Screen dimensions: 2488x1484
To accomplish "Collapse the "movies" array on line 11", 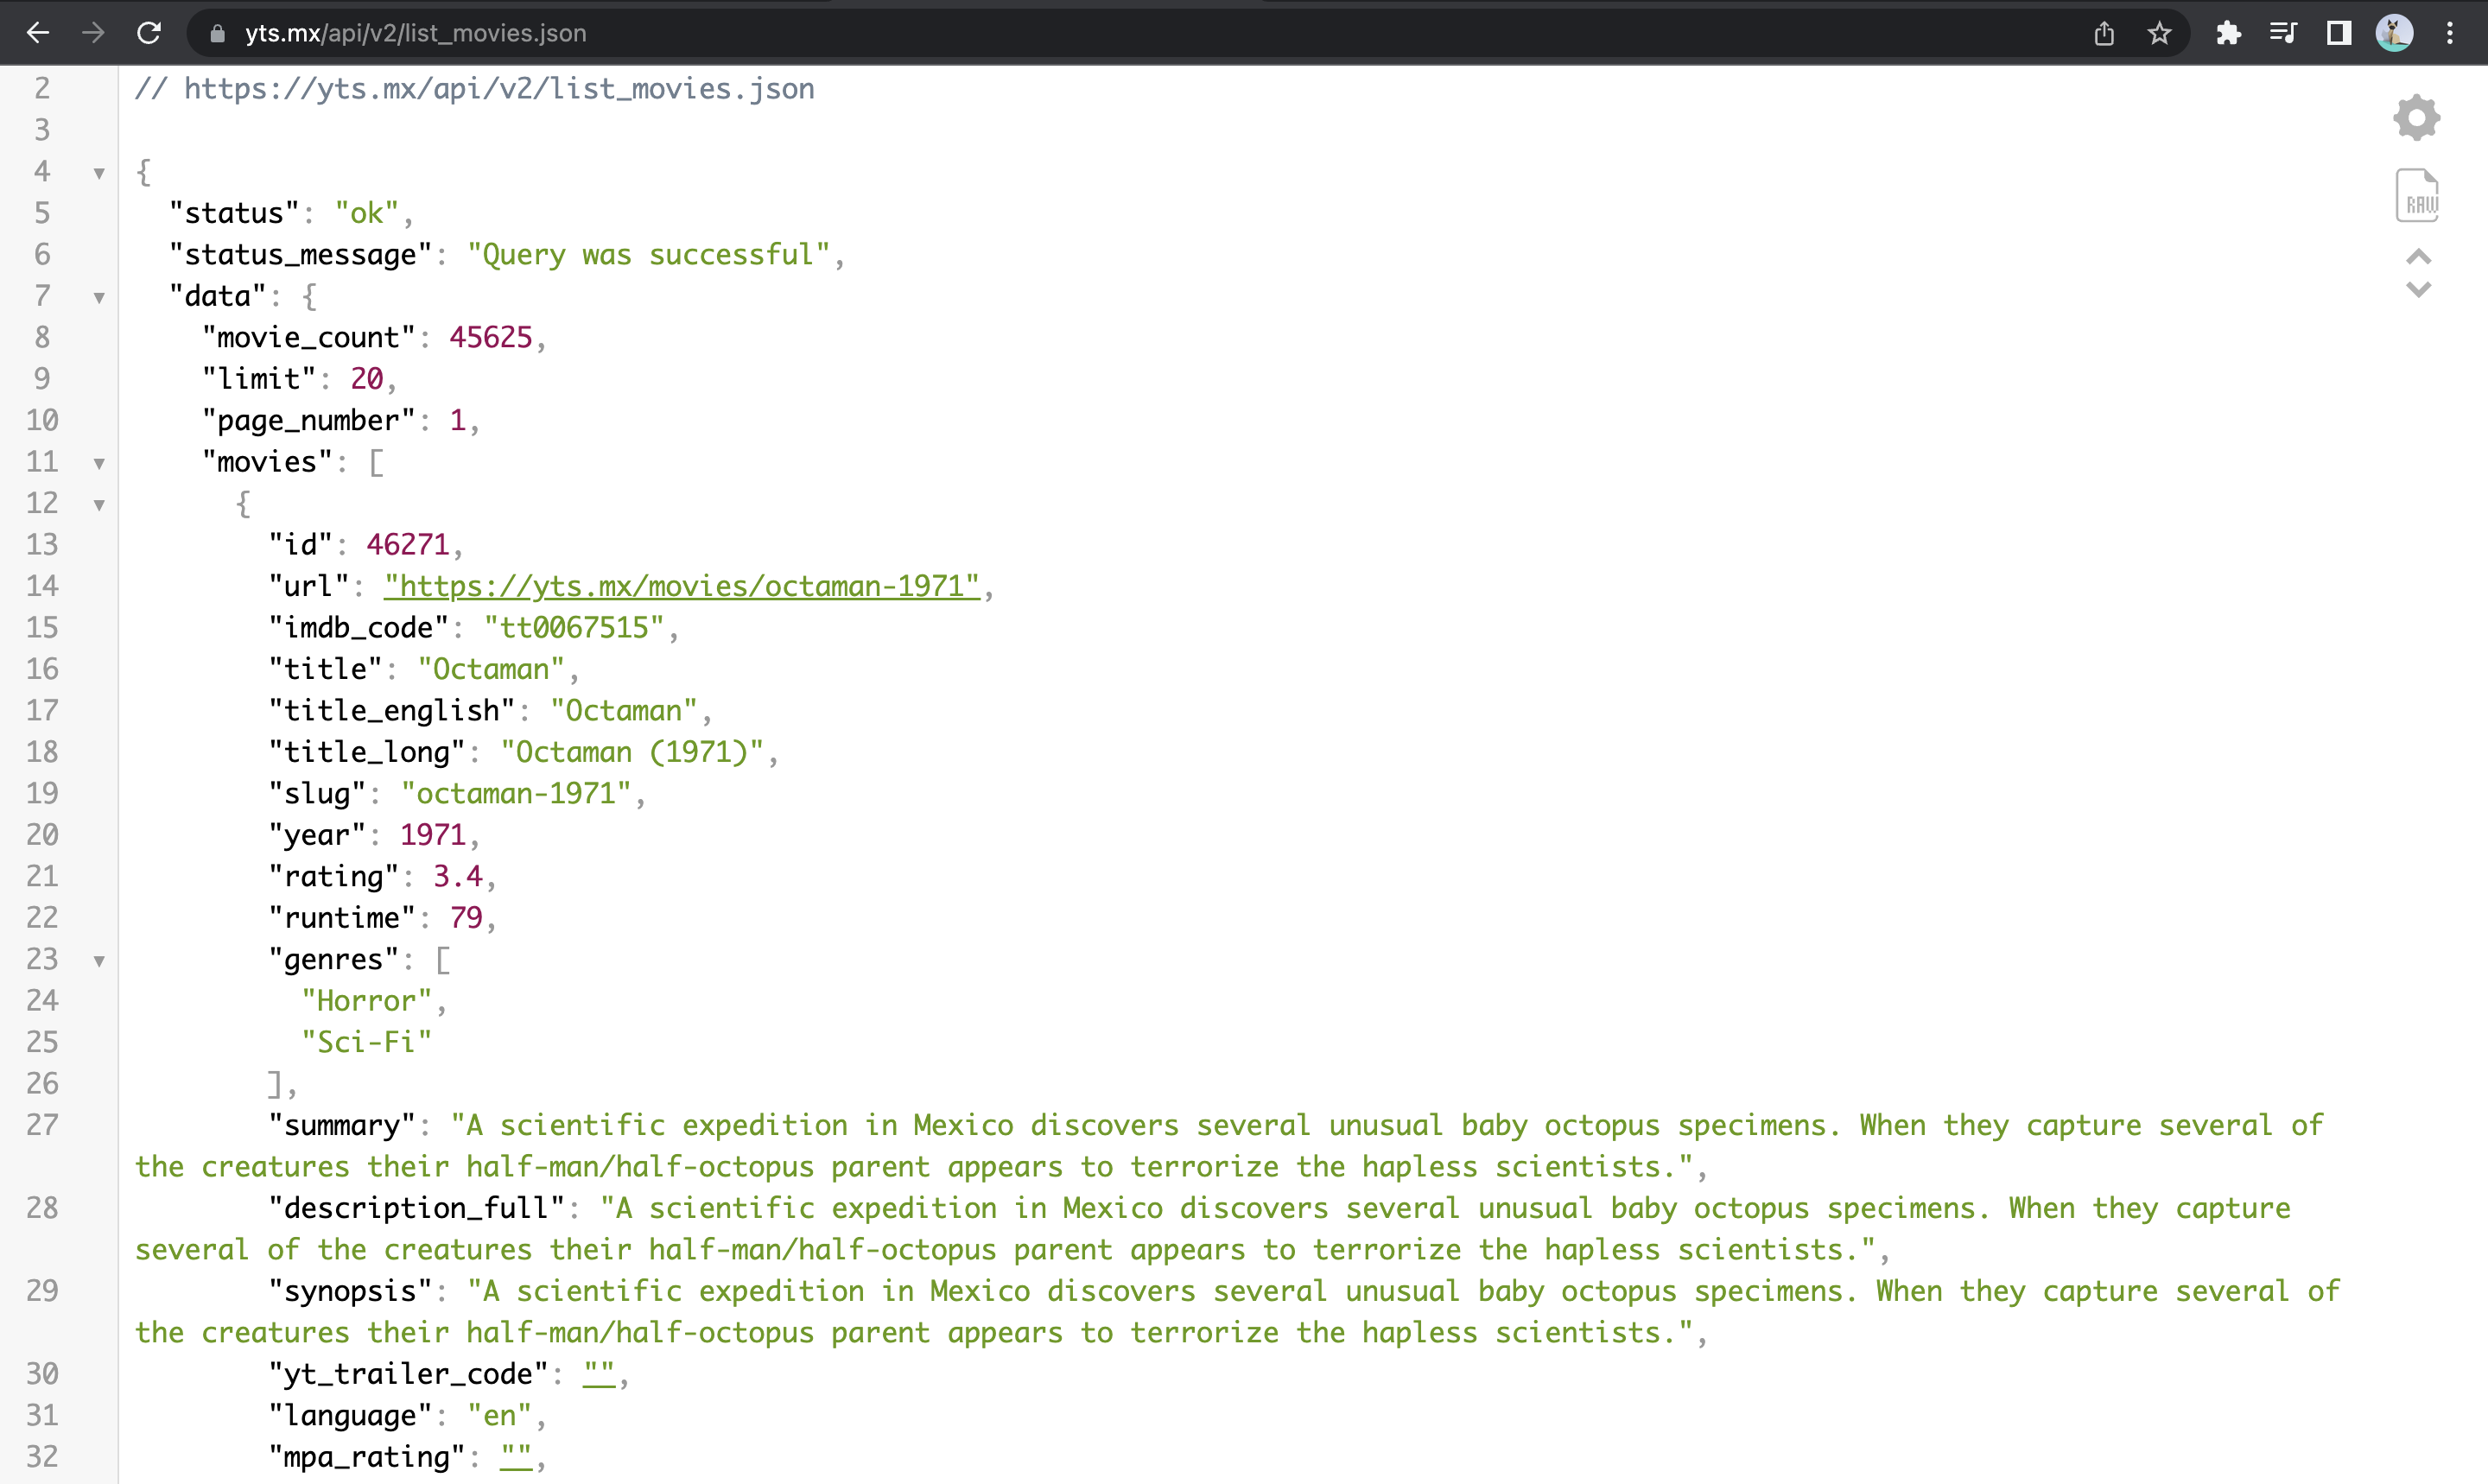I will tap(99, 463).
